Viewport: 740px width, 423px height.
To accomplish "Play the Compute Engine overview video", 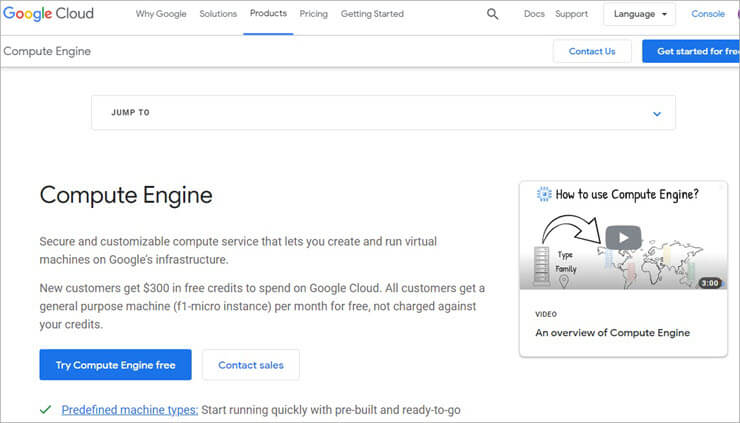I will [623, 237].
